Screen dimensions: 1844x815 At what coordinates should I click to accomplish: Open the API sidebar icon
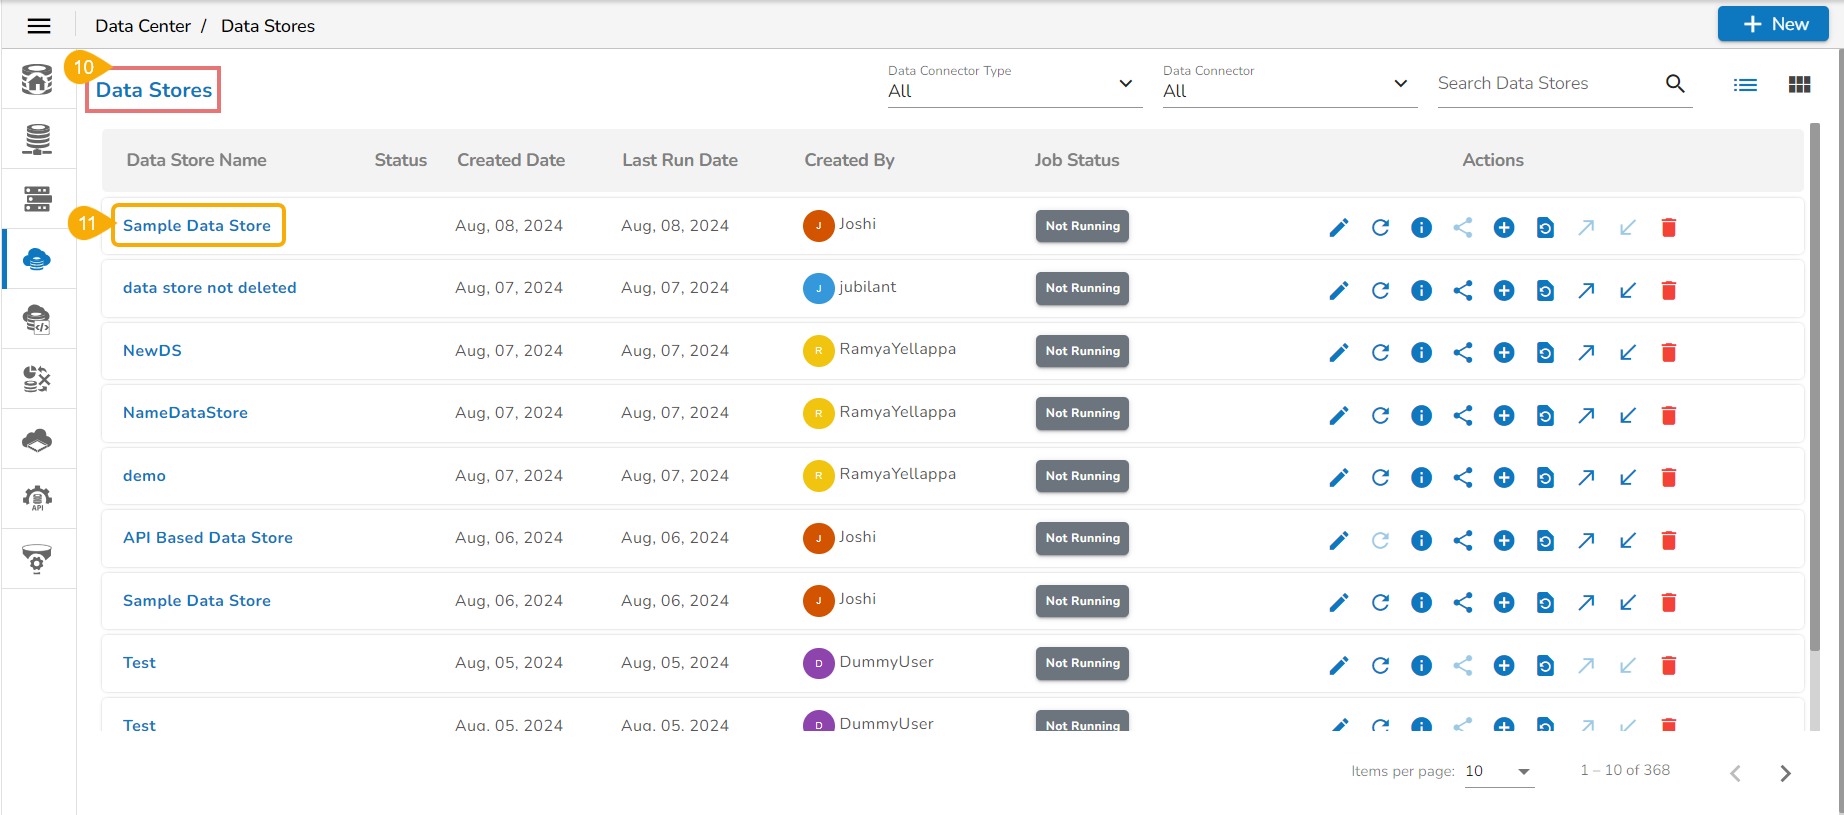pos(38,498)
